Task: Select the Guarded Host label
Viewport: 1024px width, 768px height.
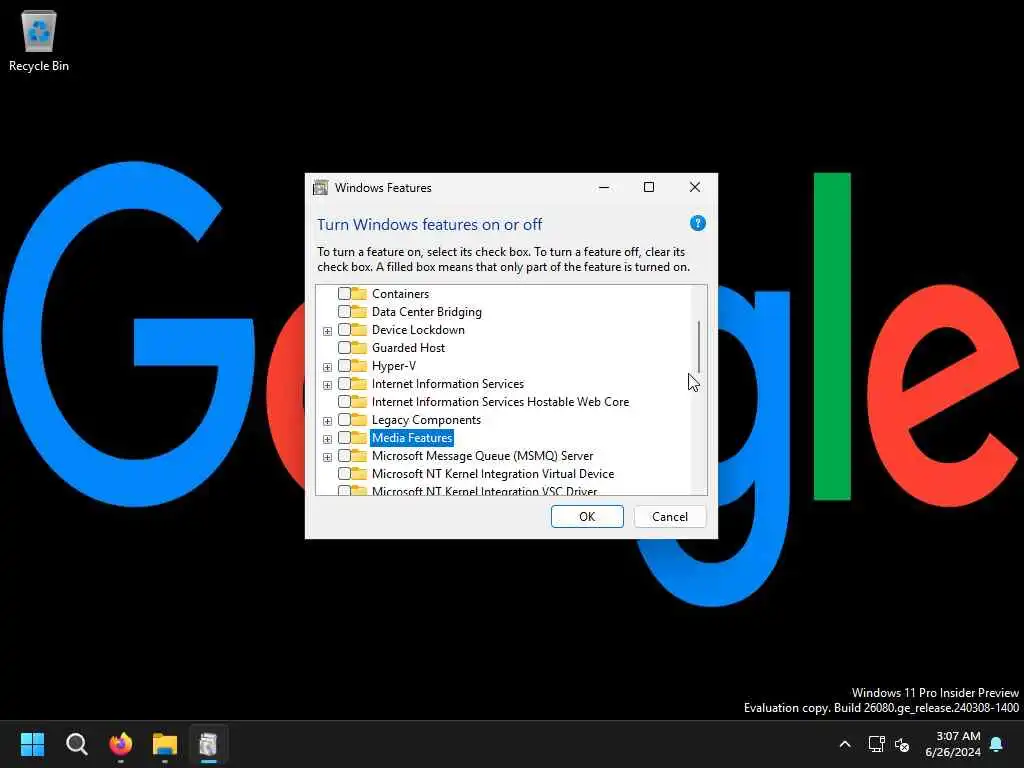Action: click(408, 347)
